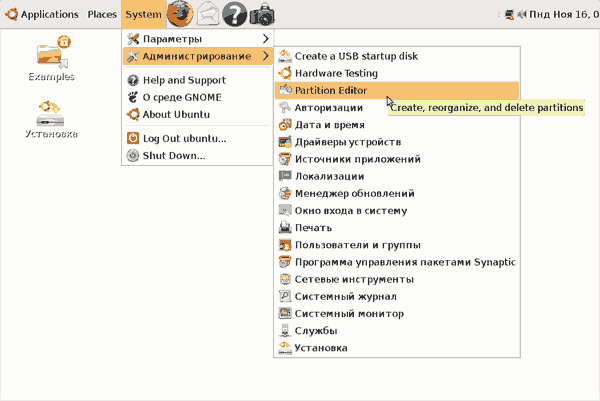Launch Partition Editor
This screenshot has height=401, width=600.
point(397,90)
